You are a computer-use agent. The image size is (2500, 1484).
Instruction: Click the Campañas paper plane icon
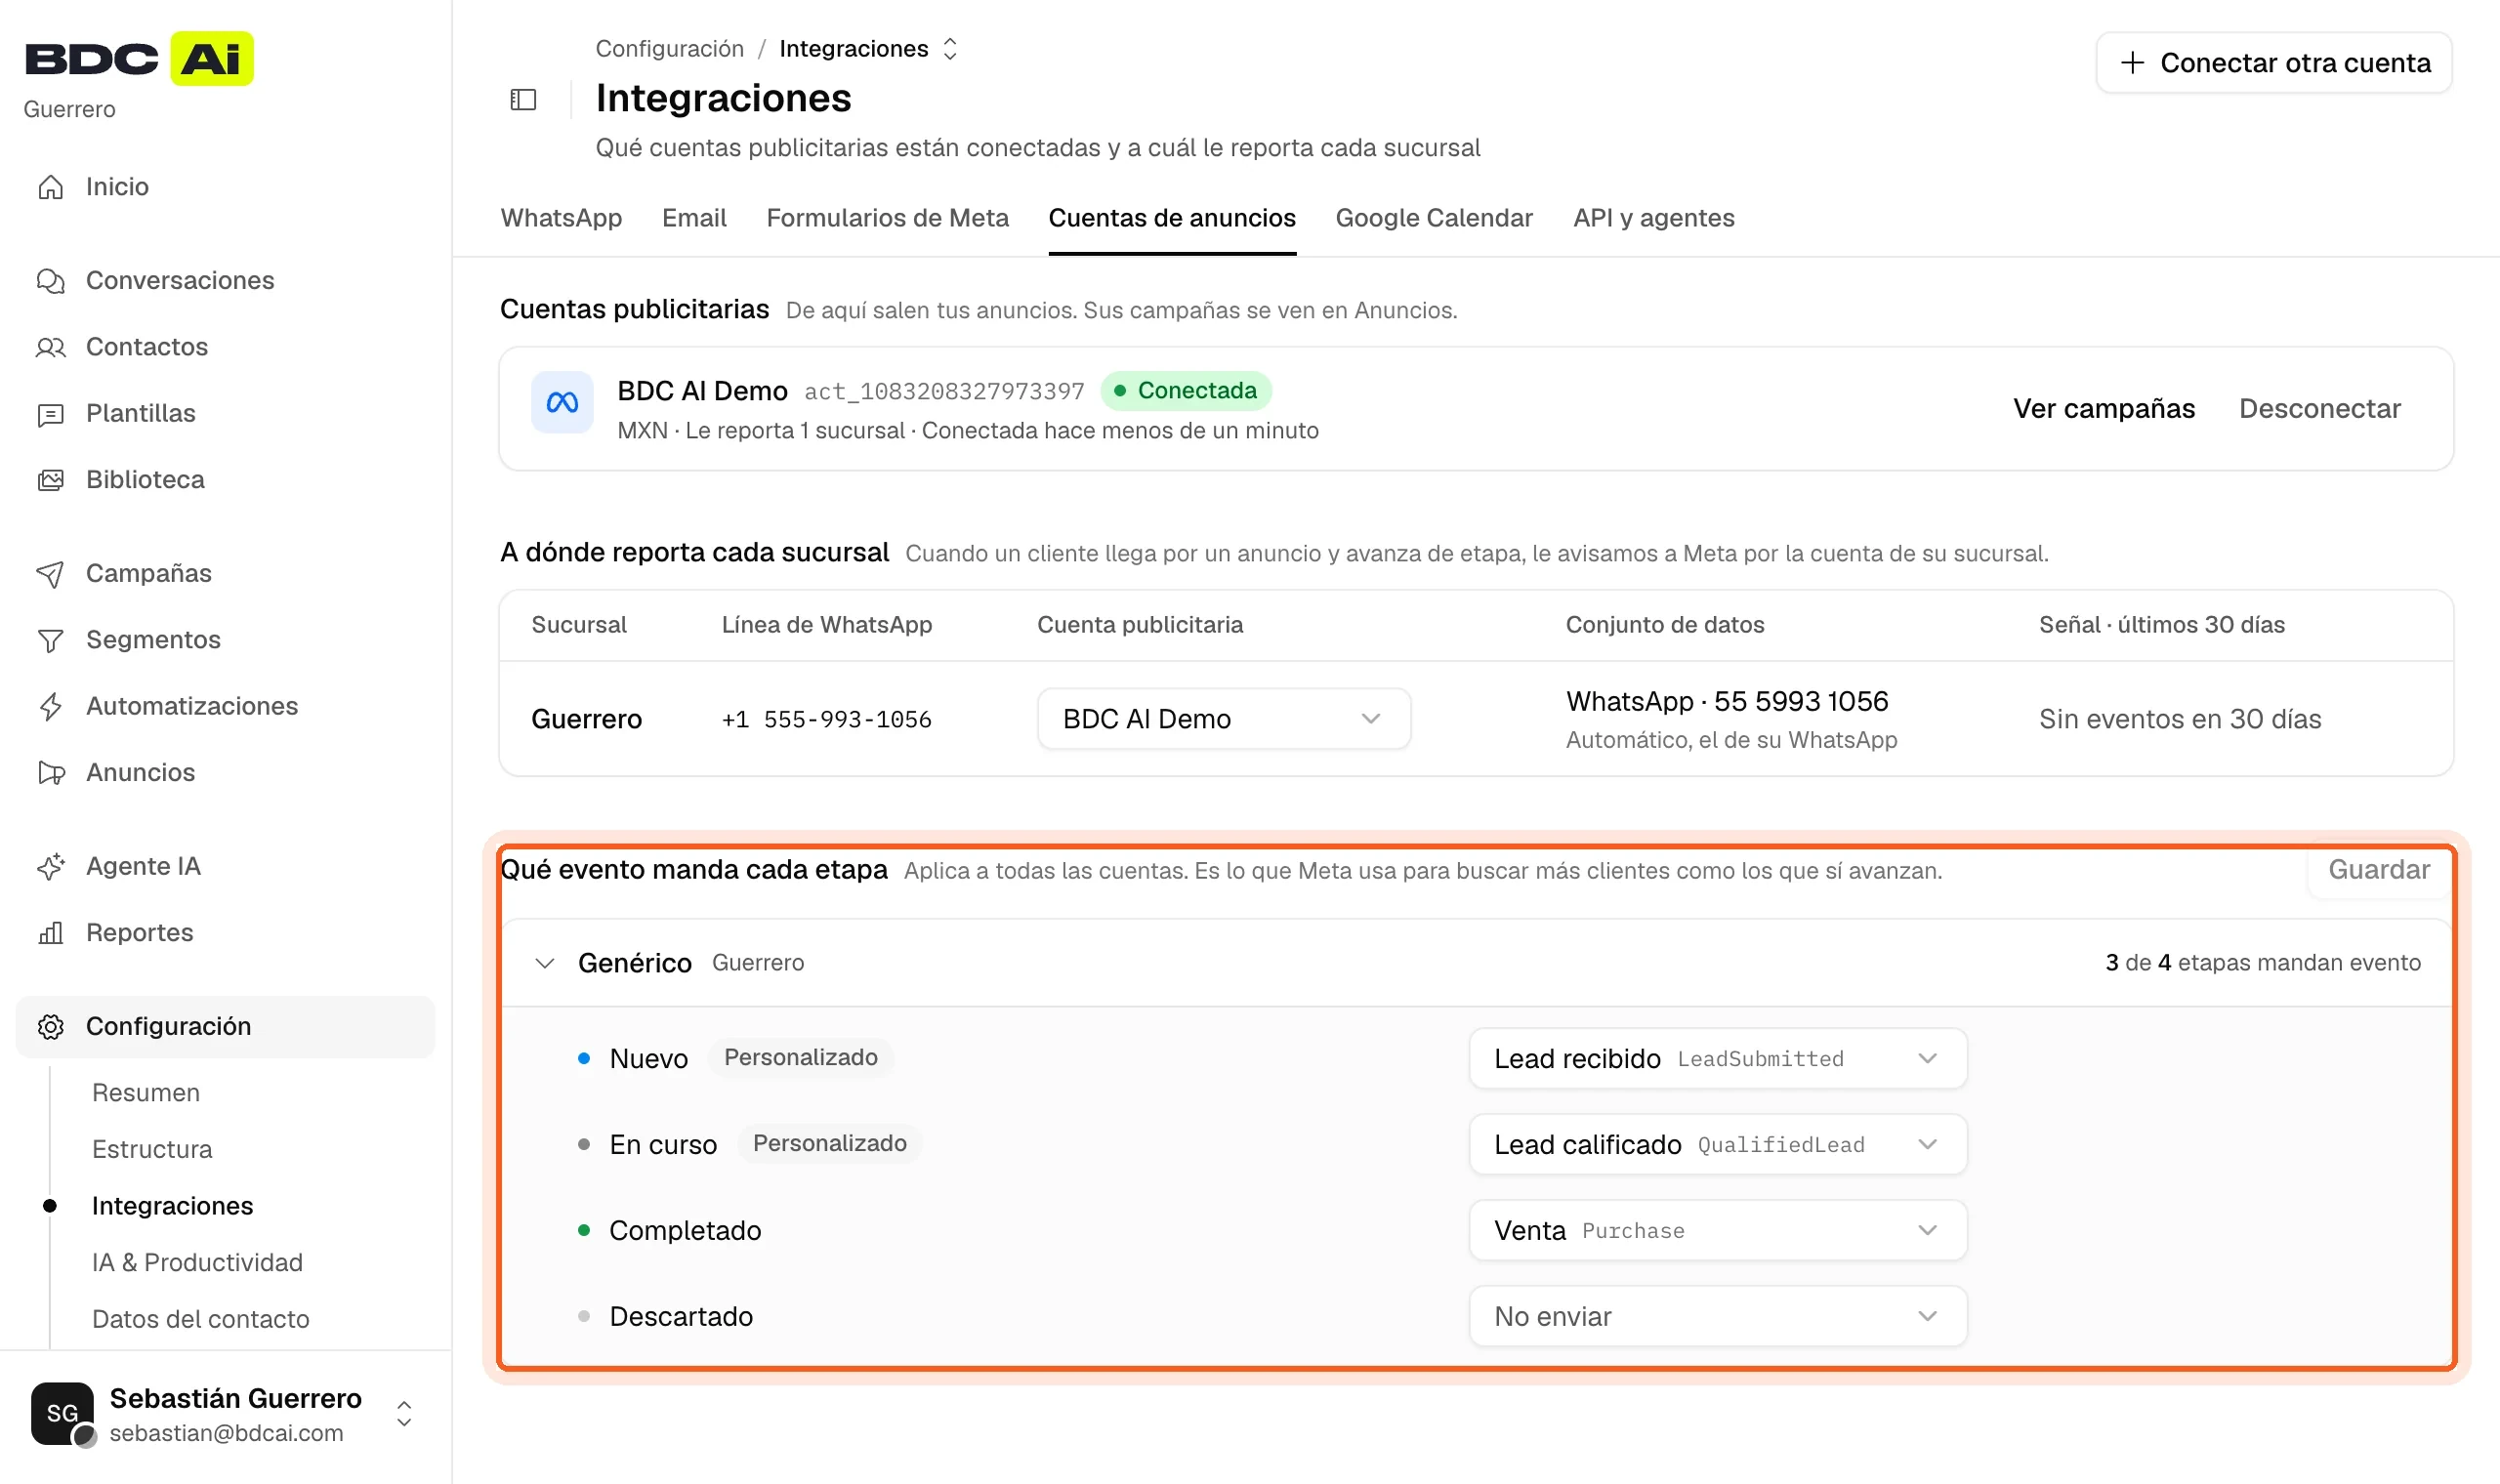pos(50,574)
